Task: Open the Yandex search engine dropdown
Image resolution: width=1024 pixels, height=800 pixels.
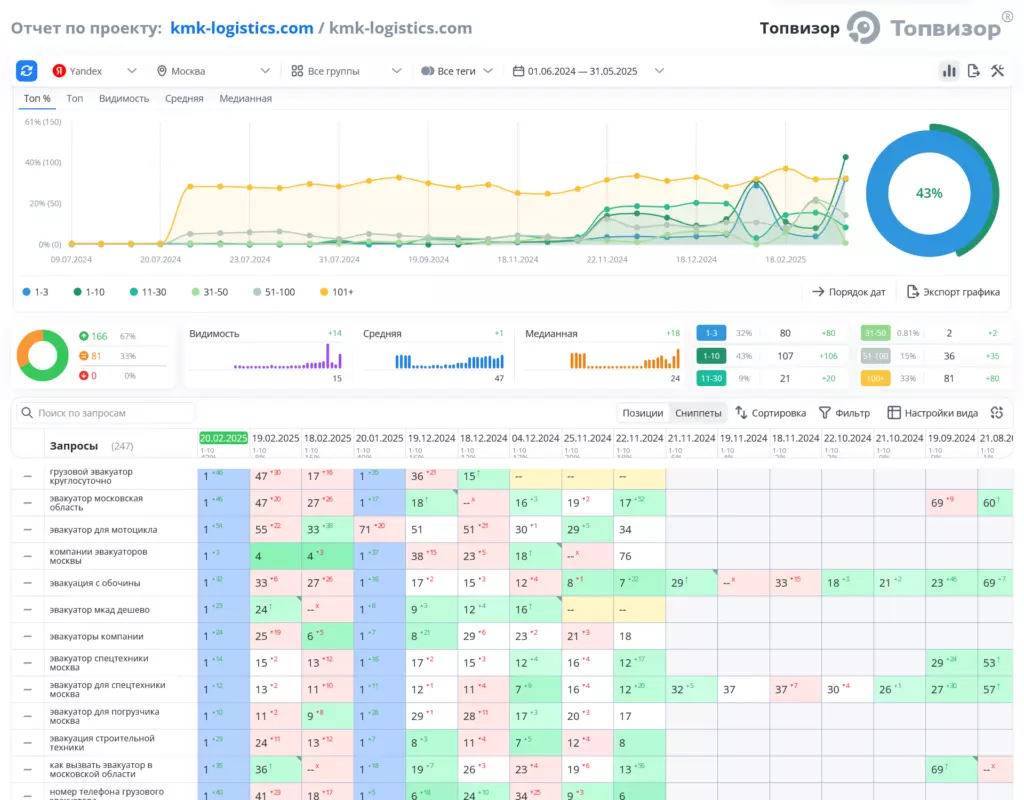Action: 95,71
